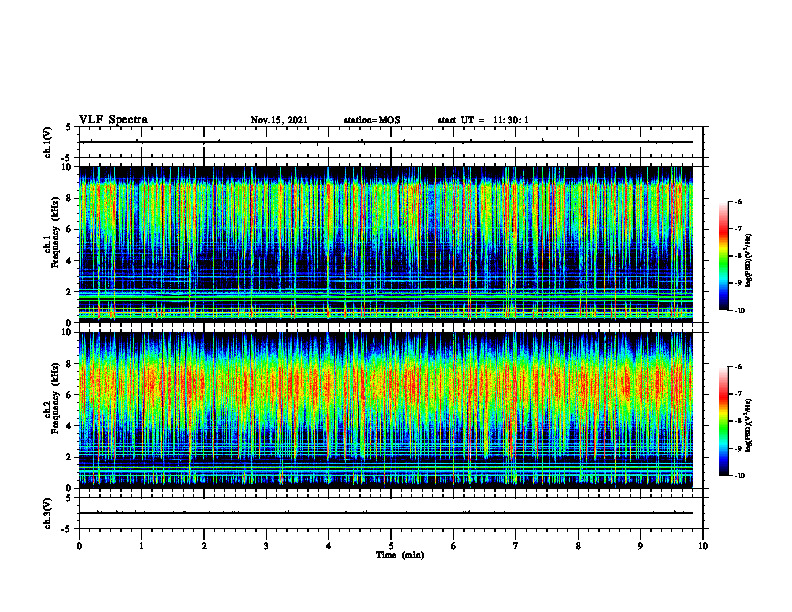
Task: Click time axis tick label "4"
Action: [x=329, y=546]
